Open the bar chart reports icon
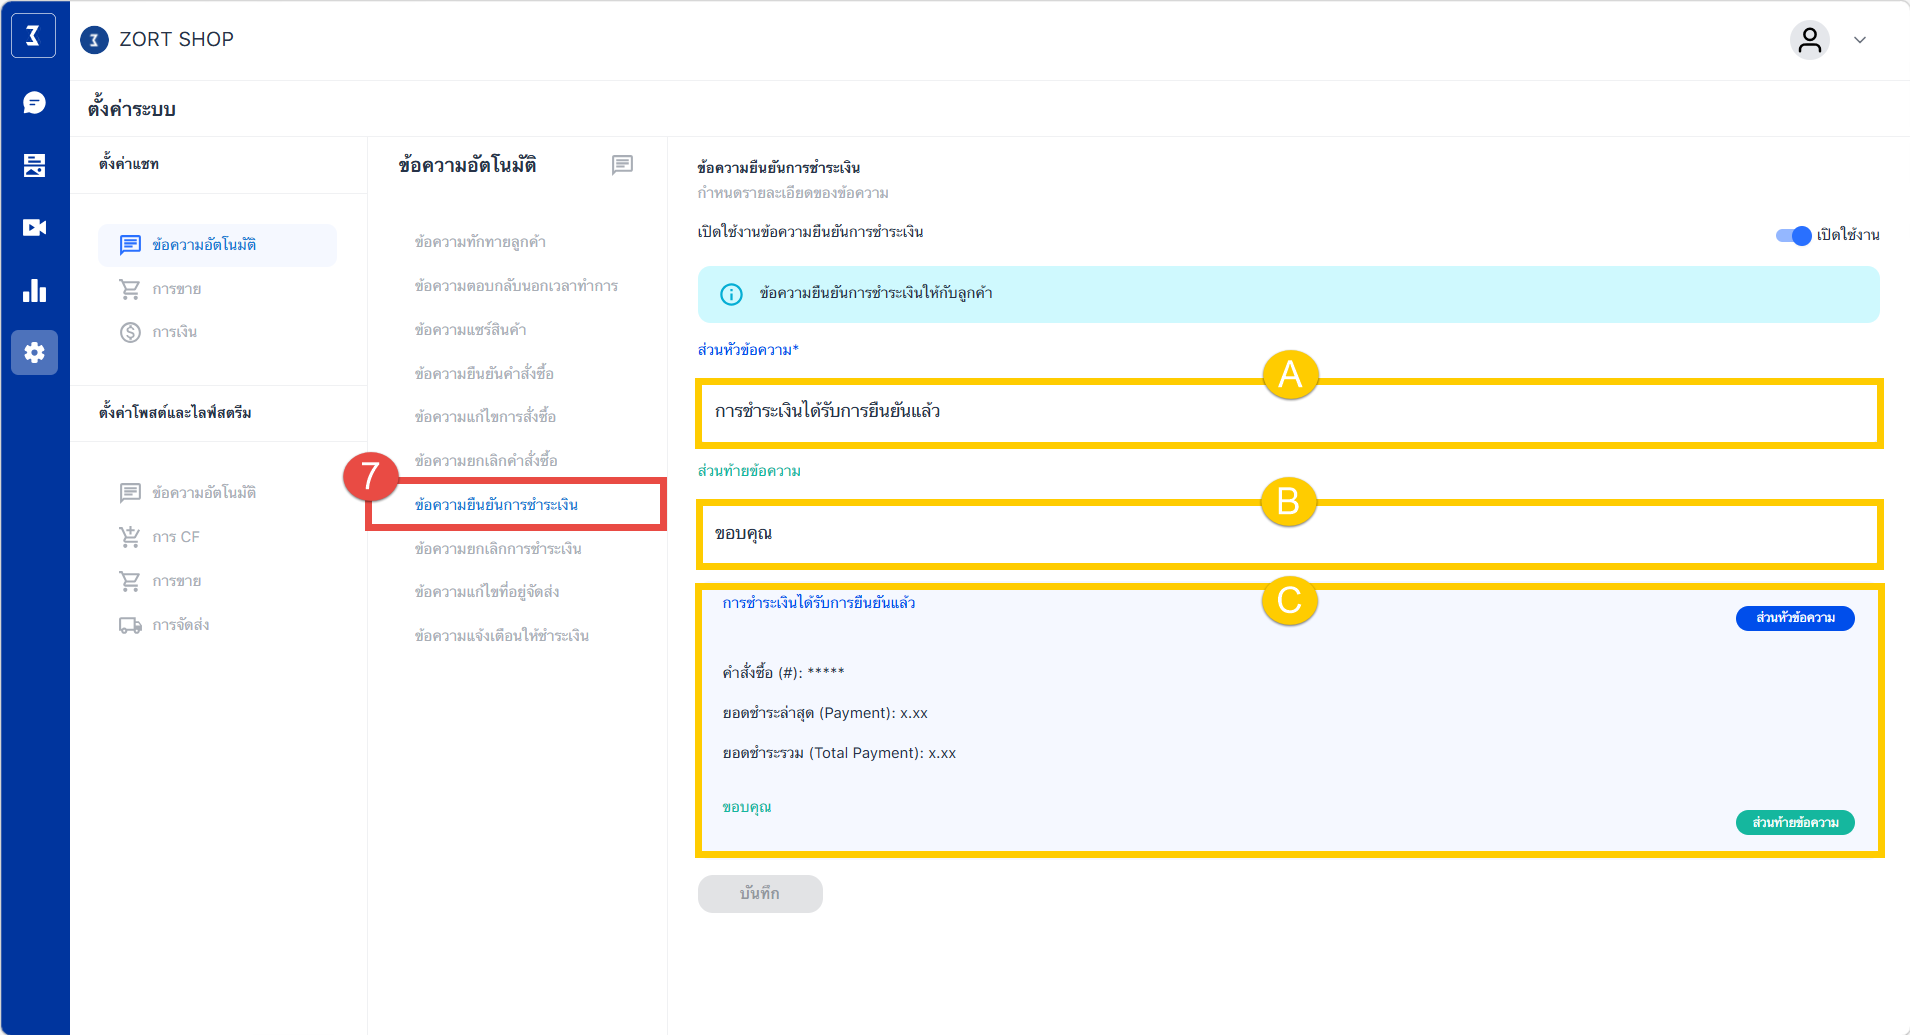The image size is (1910, 1035). (34, 291)
